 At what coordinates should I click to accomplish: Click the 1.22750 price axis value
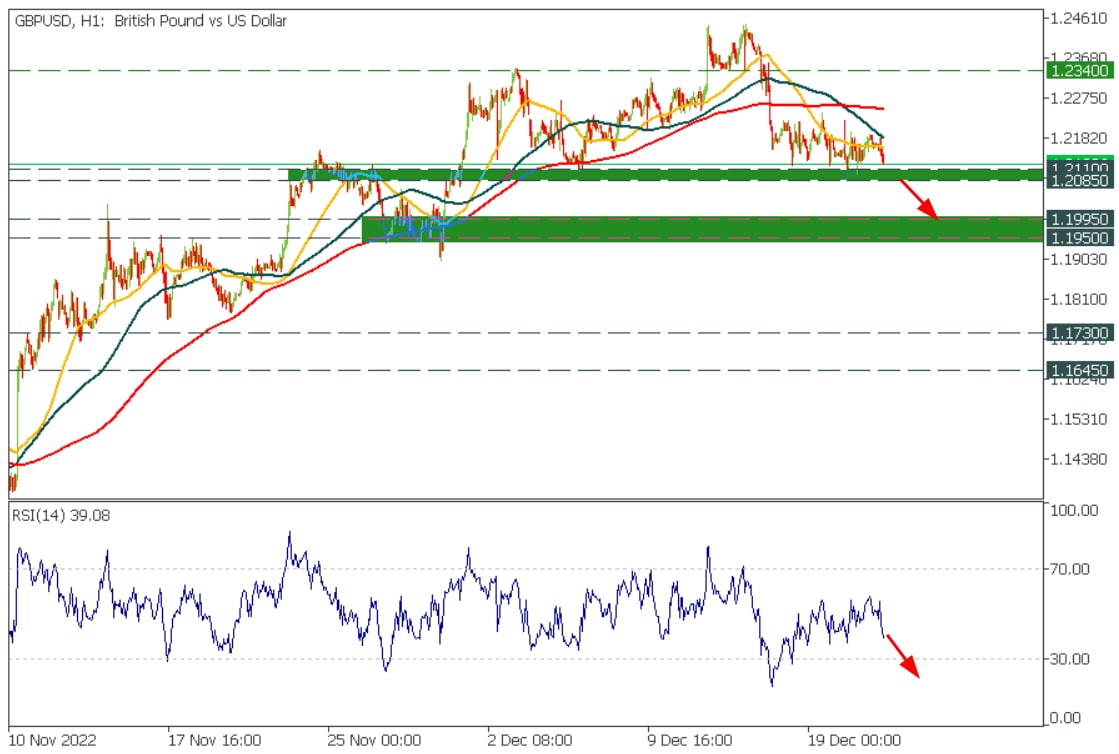[1078, 98]
